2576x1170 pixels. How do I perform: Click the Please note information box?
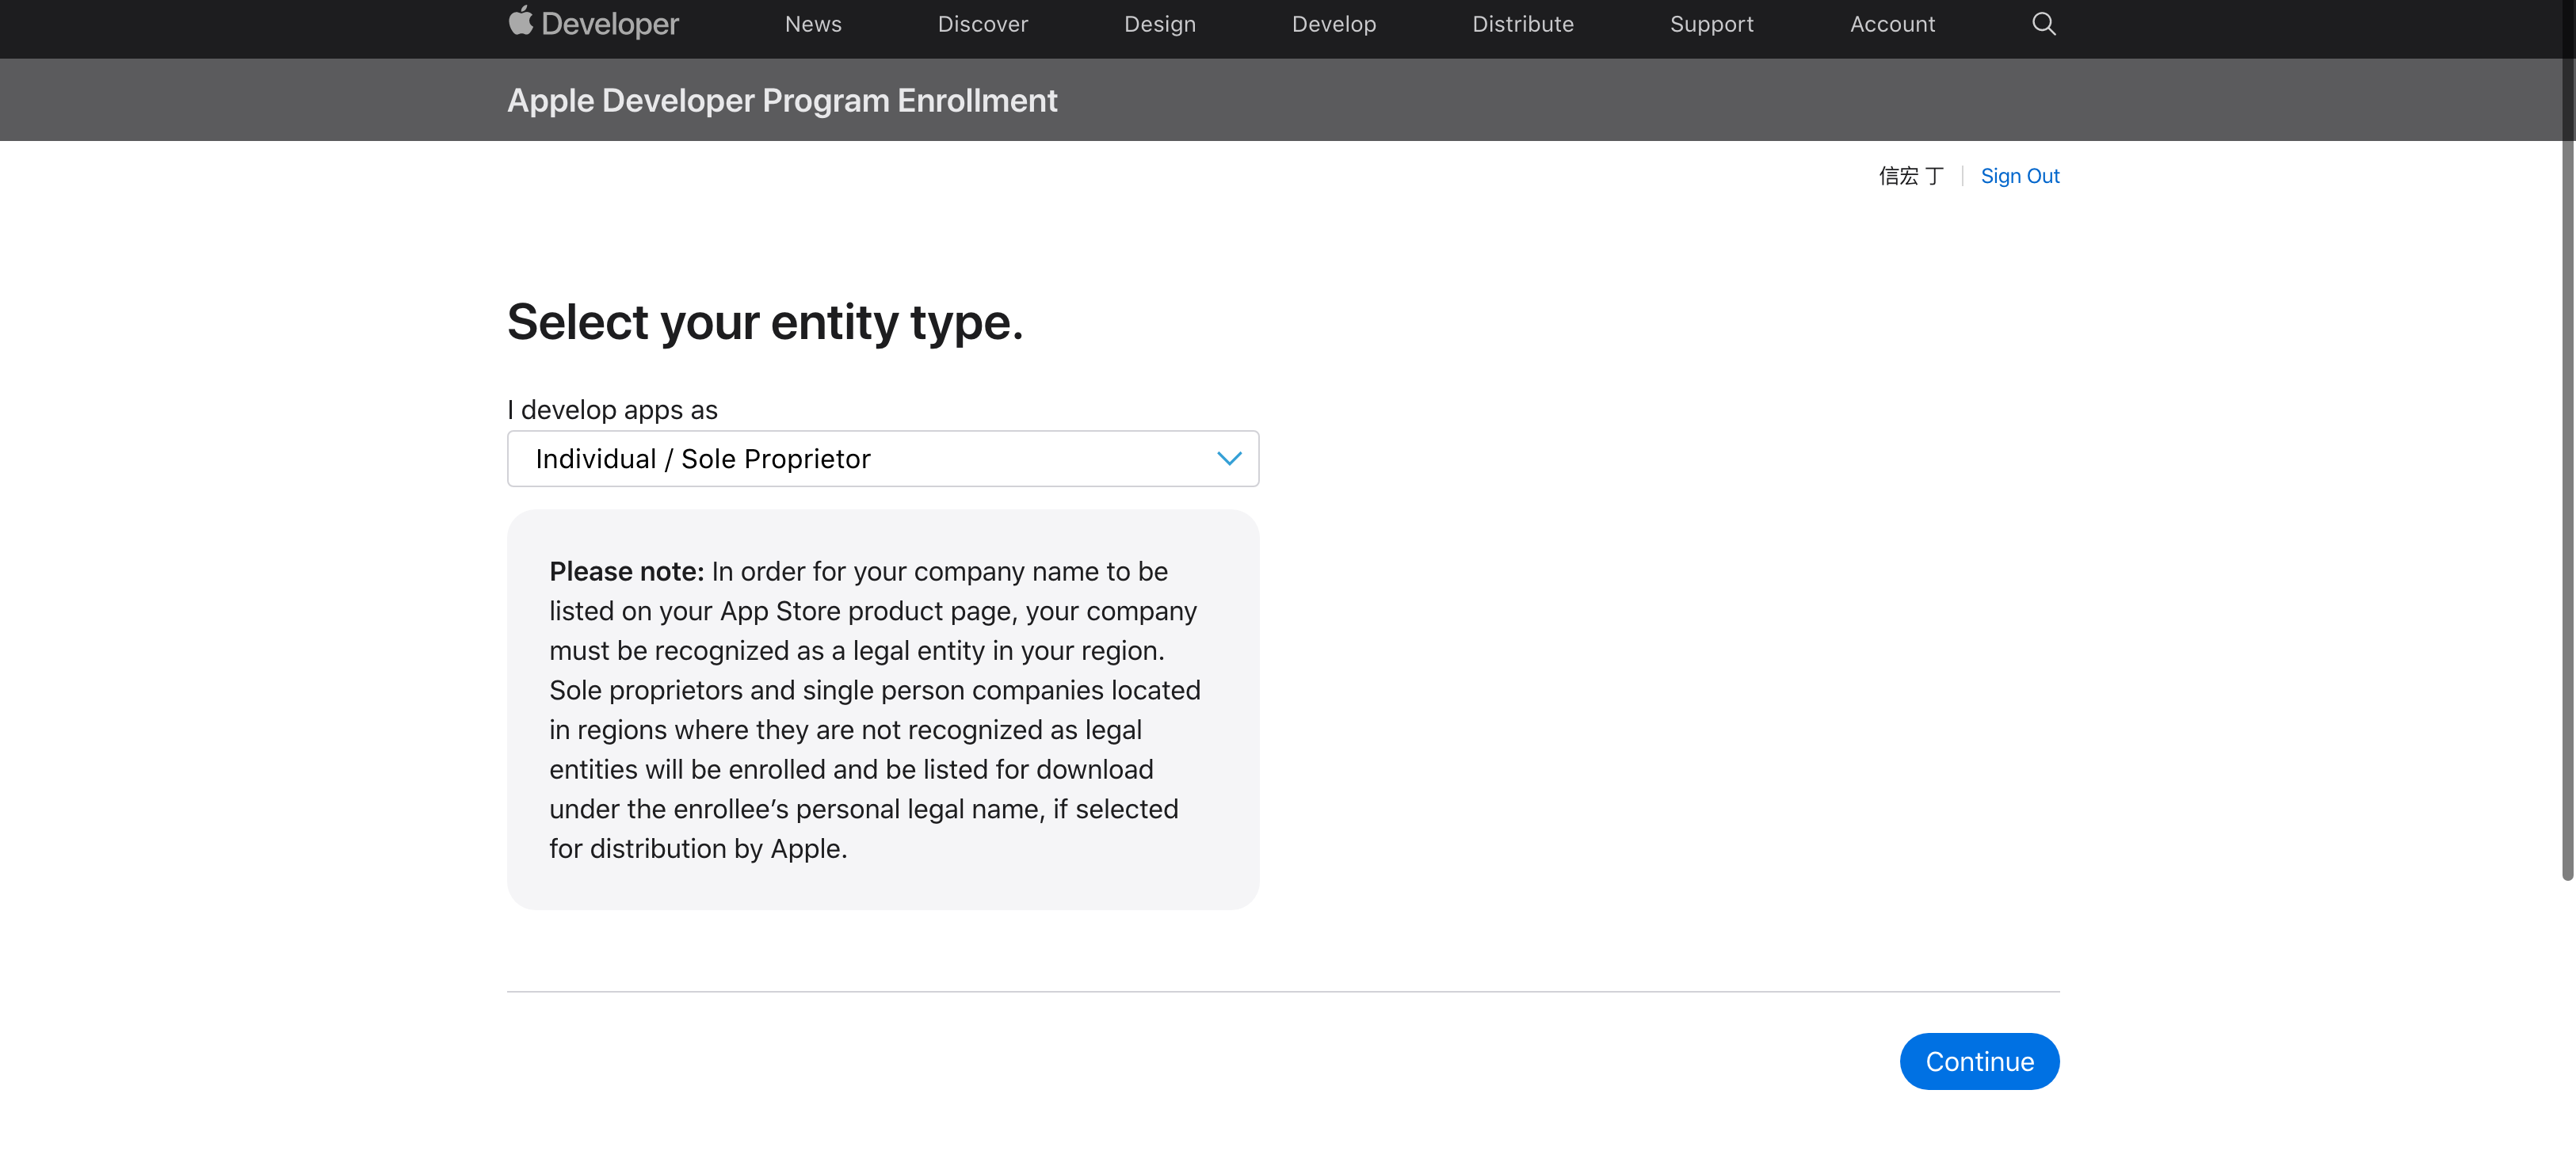click(882, 709)
